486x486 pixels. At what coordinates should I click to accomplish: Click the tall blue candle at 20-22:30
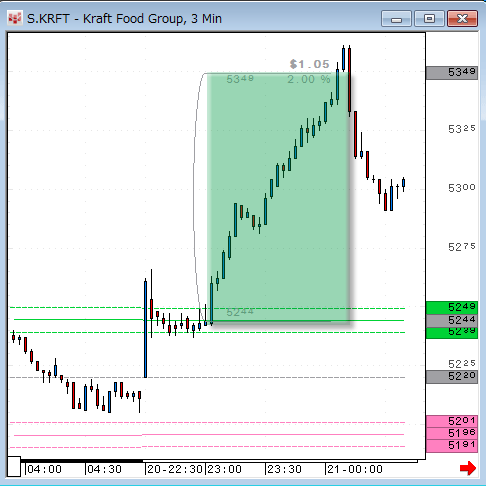145,329
